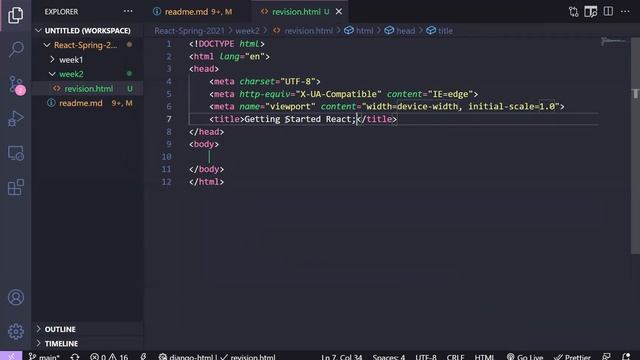This screenshot has height=360, width=640.
Task: Click the week2 breadcrumb
Action: (247, 31)
